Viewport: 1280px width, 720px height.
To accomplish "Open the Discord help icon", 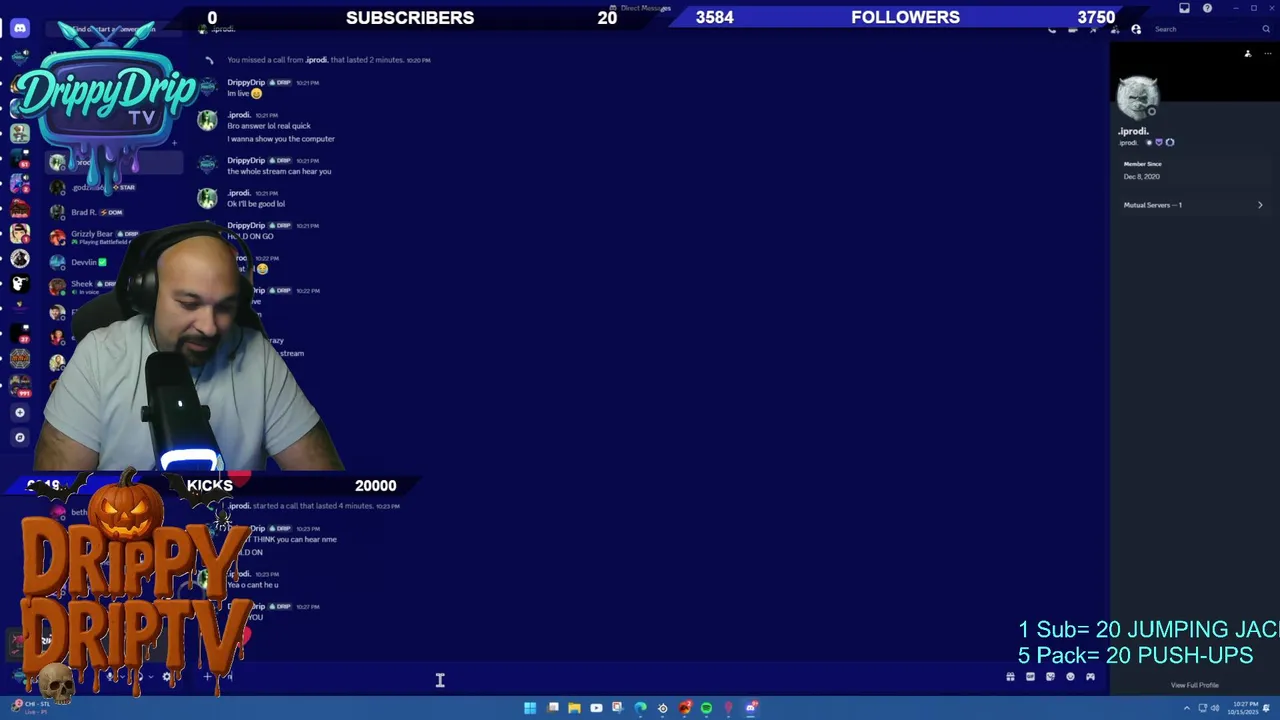I will pyautogui.click(x=1207, y=8).
